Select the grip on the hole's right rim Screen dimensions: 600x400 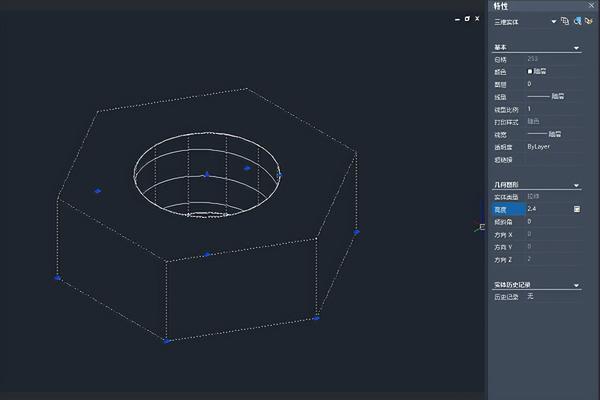[x=280, y=175]
